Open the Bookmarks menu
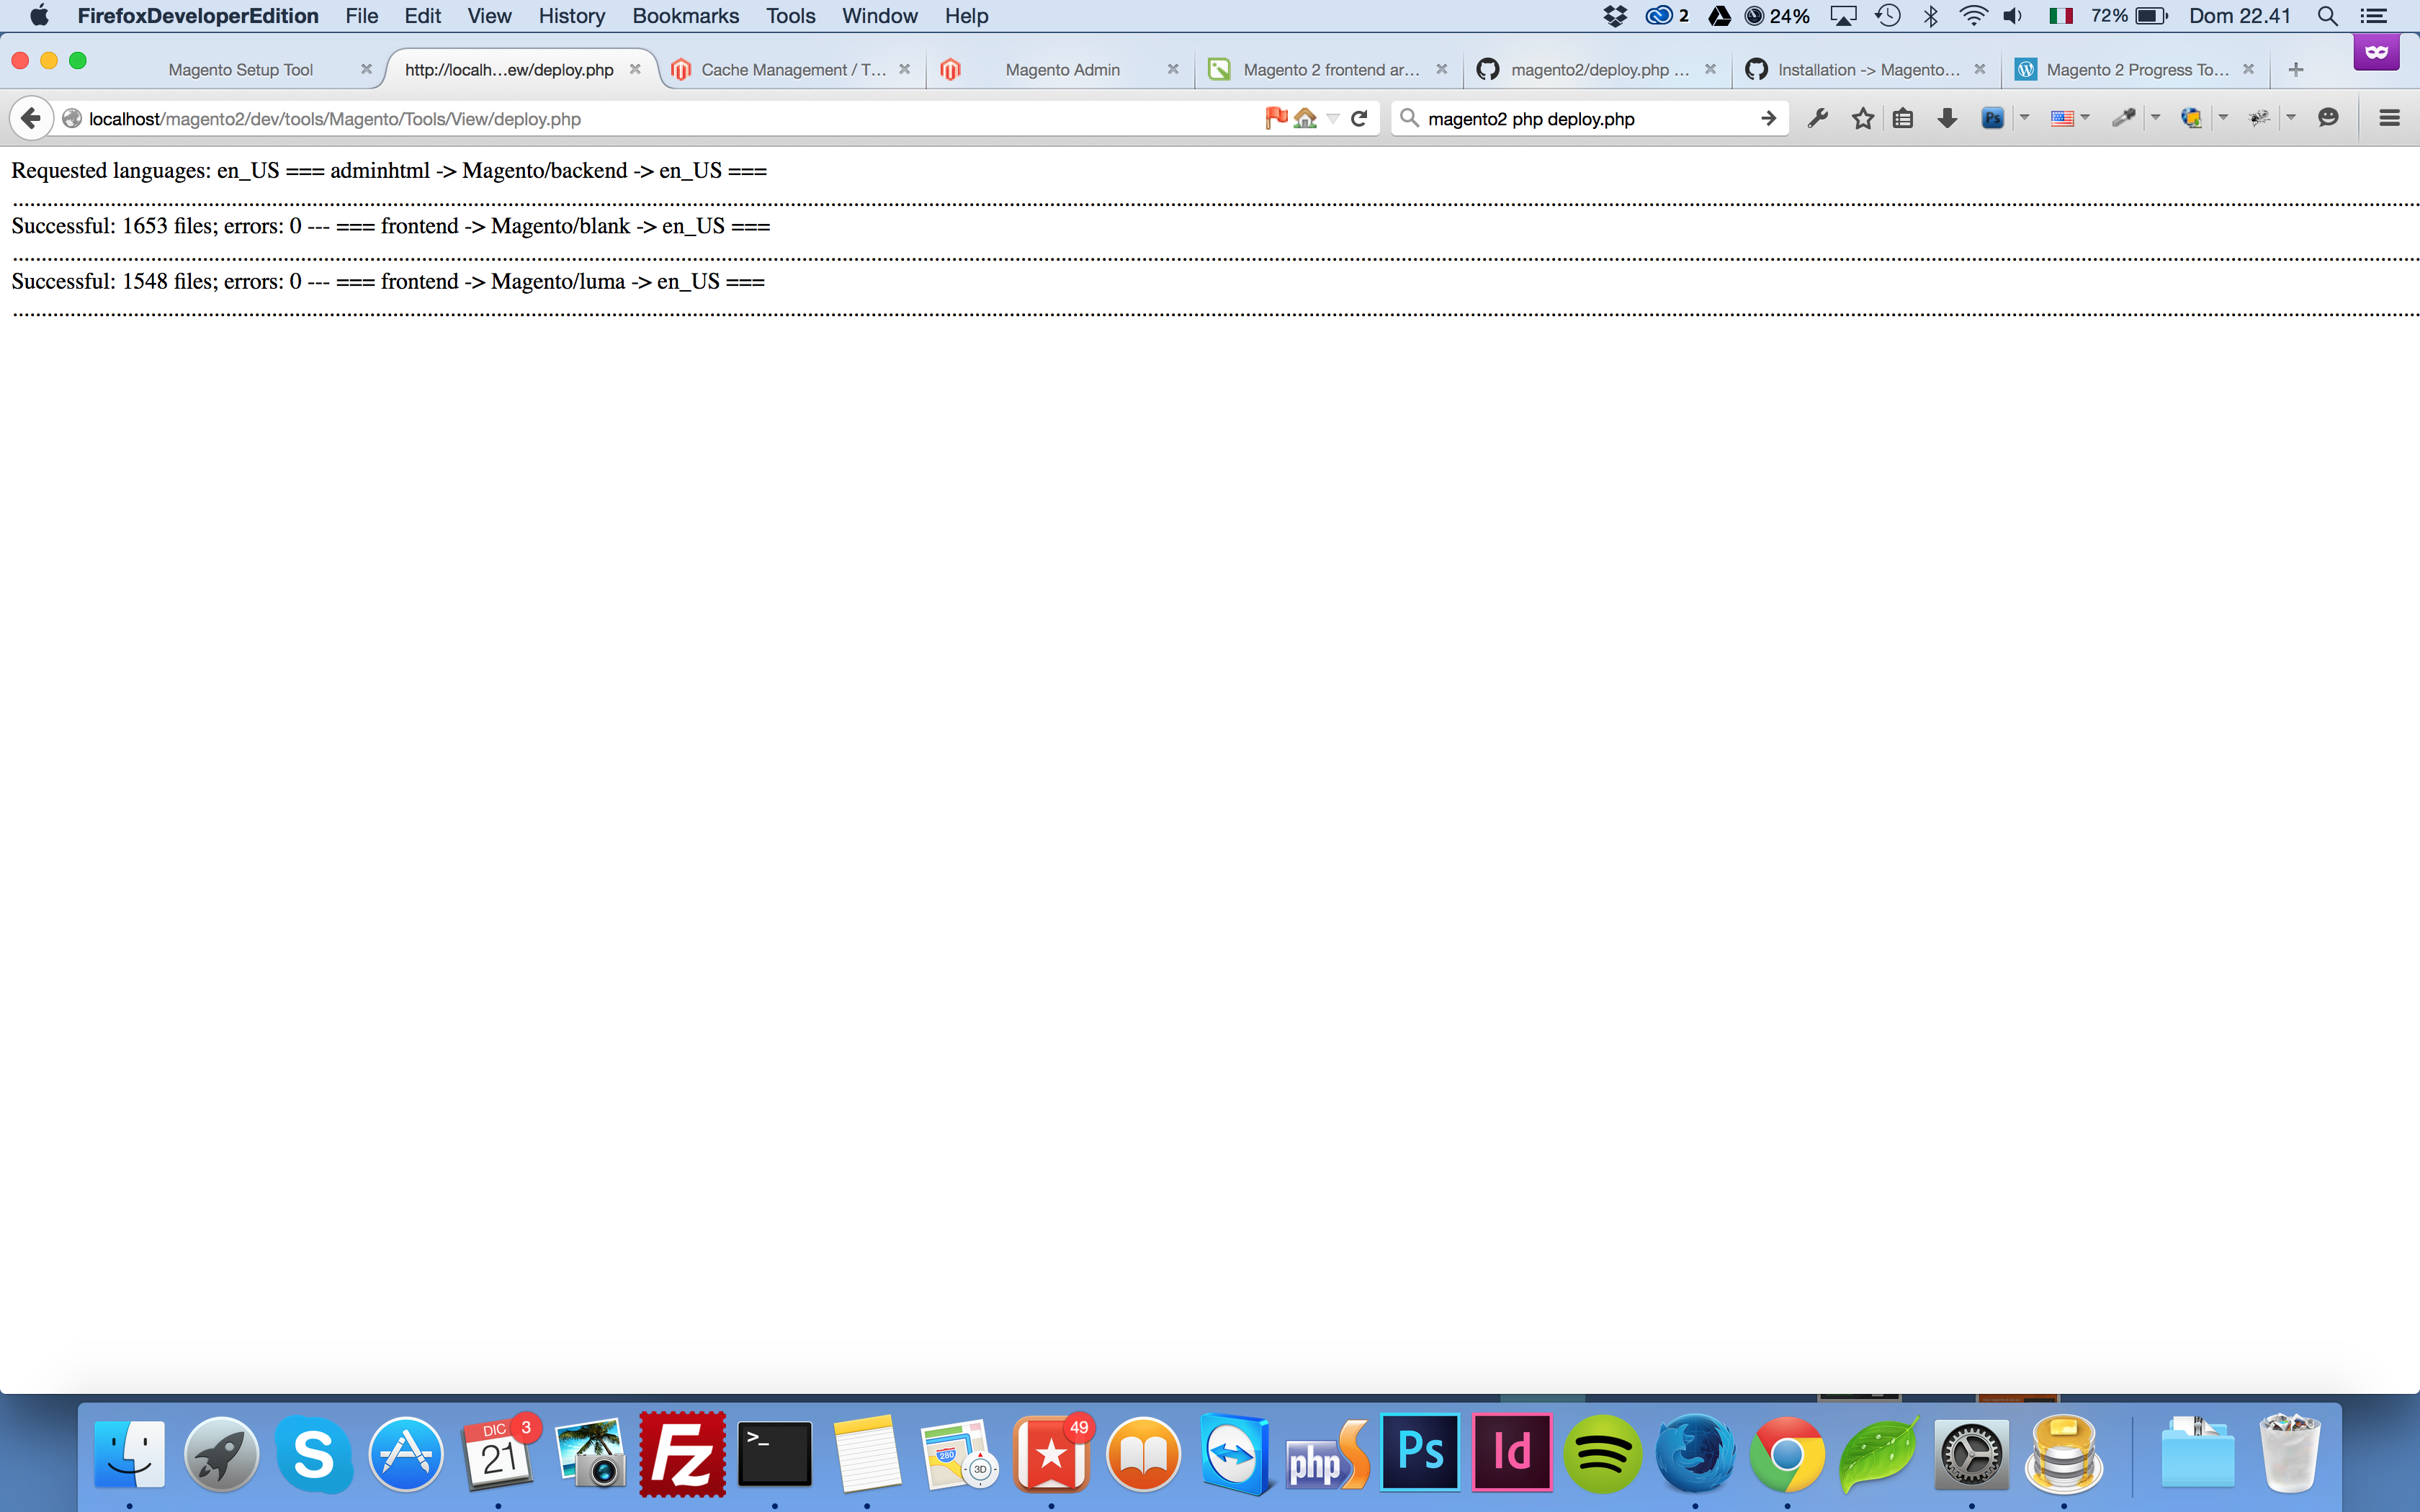The width and height of the screenshot is (2420, 1512). pos(685,16)
